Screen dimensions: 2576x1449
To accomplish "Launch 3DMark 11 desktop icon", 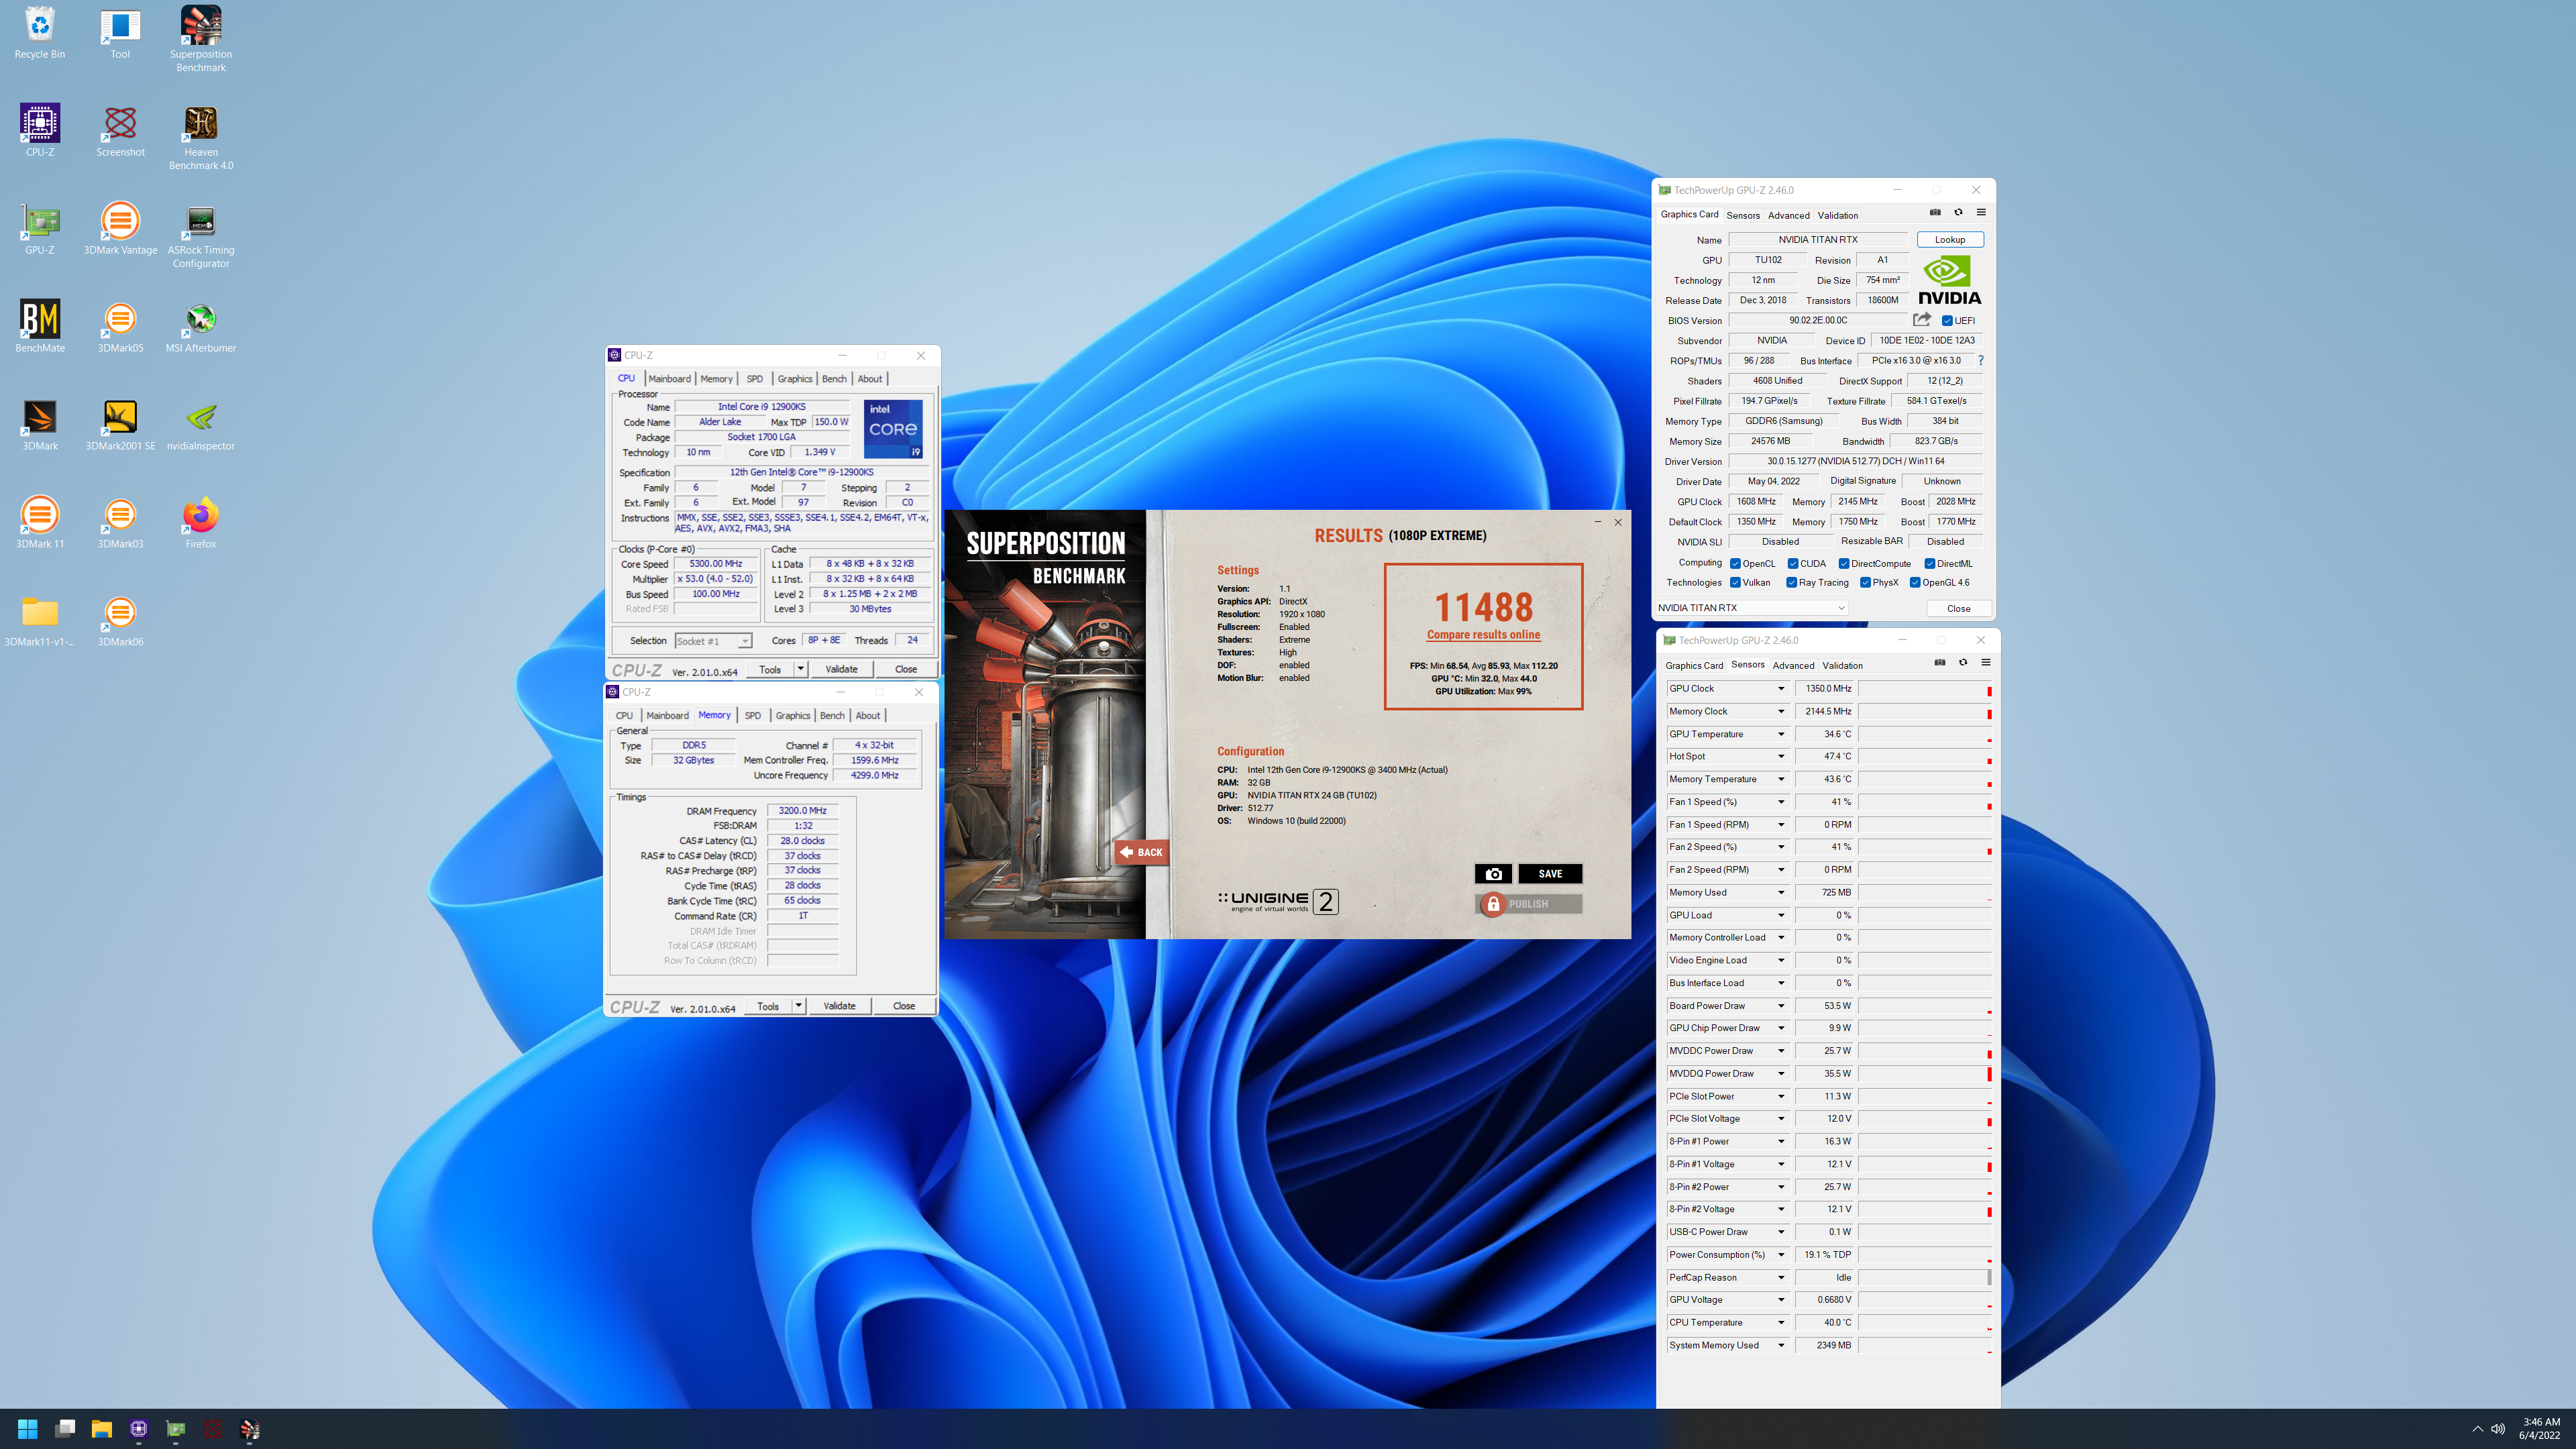I will click(x=40, y=522).
